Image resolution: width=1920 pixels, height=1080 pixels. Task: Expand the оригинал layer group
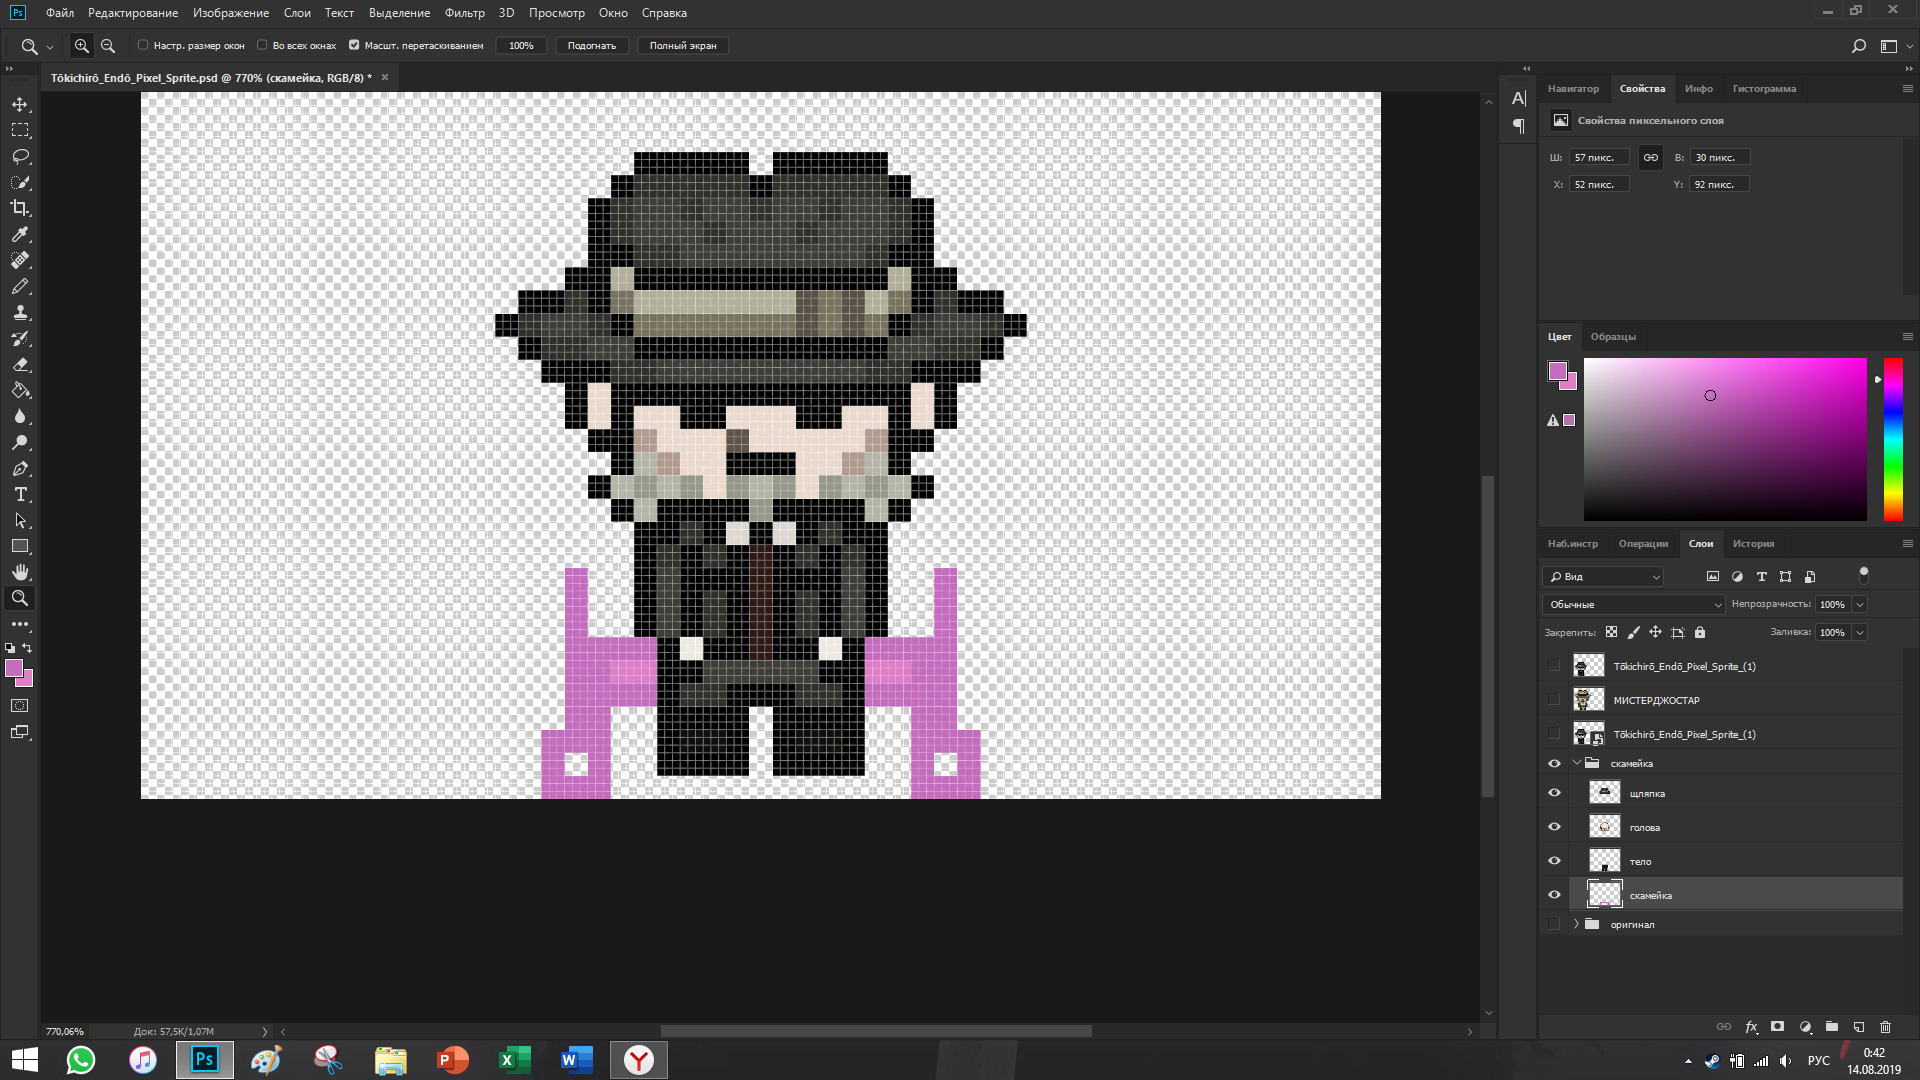pos(1577,924)
